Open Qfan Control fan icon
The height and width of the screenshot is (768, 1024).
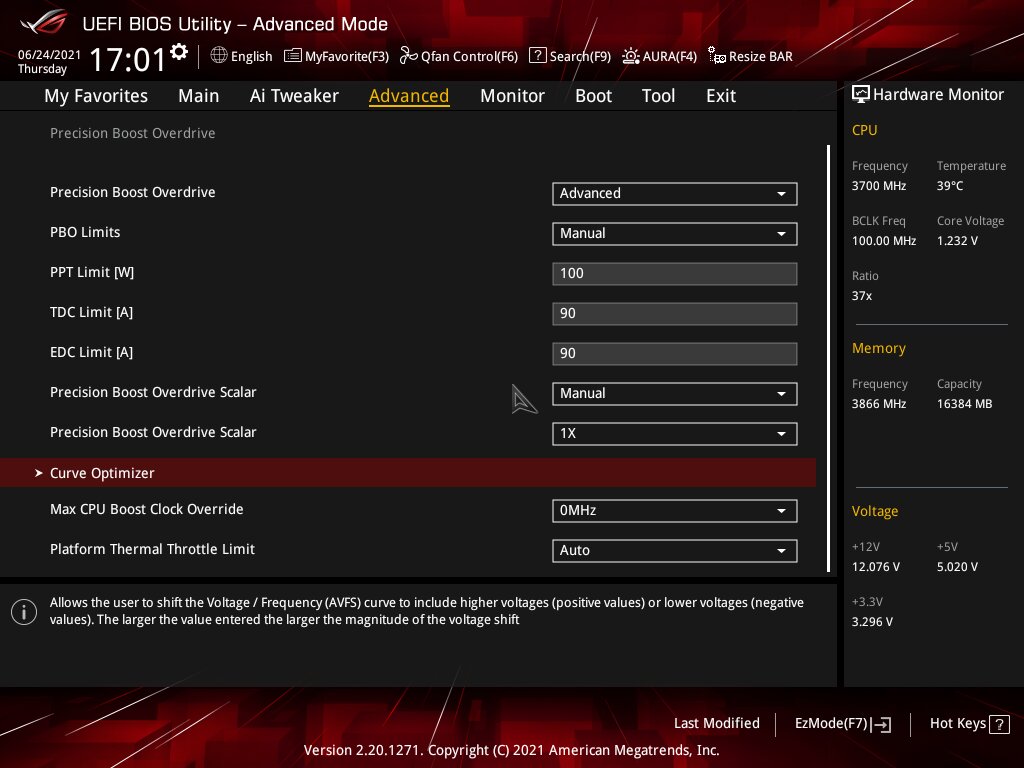pyautogui.click(x=408, y=56)
